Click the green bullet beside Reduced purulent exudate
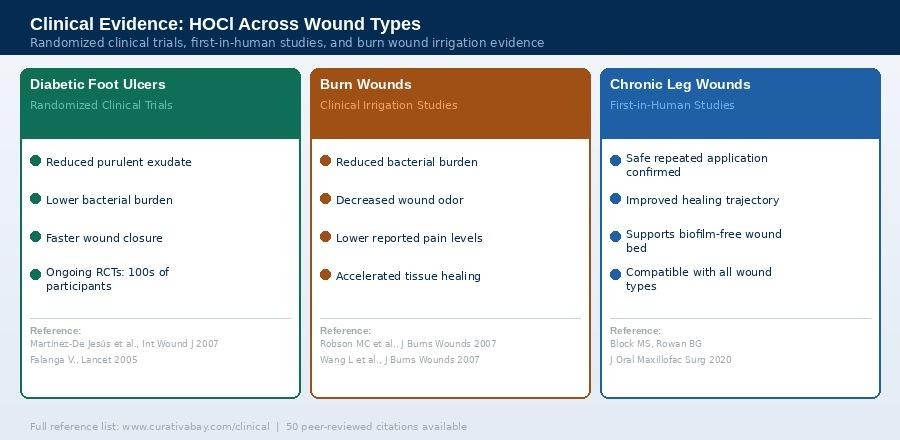The width and height of the screenshot is (900, 440). tap(36, 161)
